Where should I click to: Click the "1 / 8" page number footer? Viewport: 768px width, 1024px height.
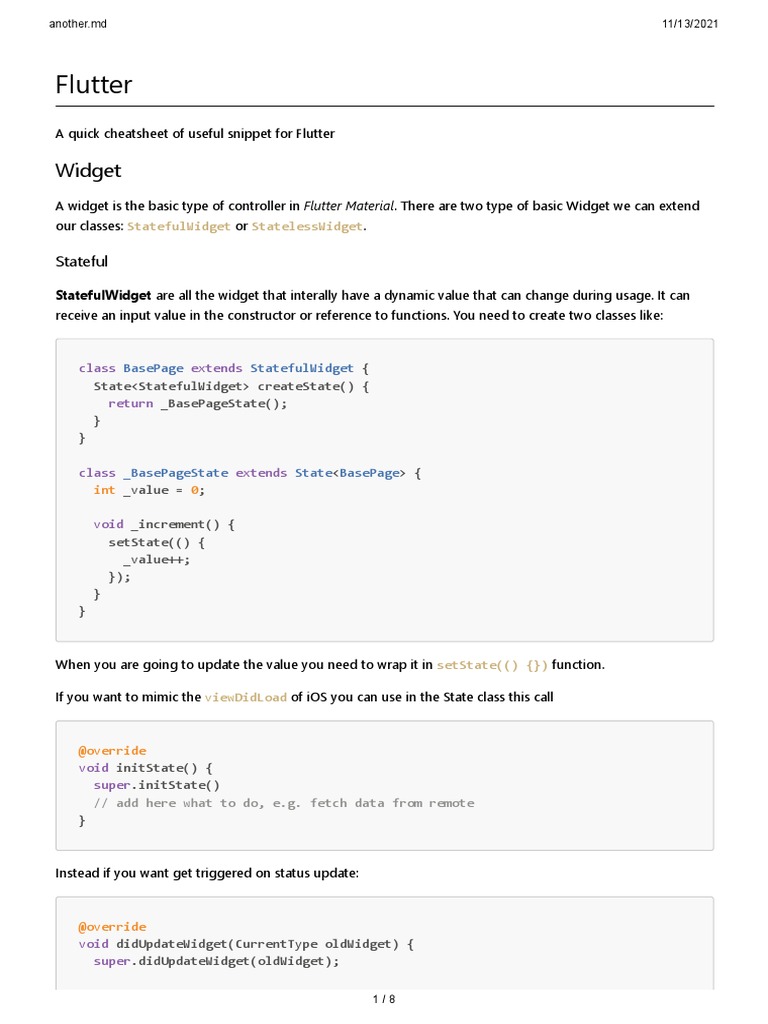click(384, 999)
